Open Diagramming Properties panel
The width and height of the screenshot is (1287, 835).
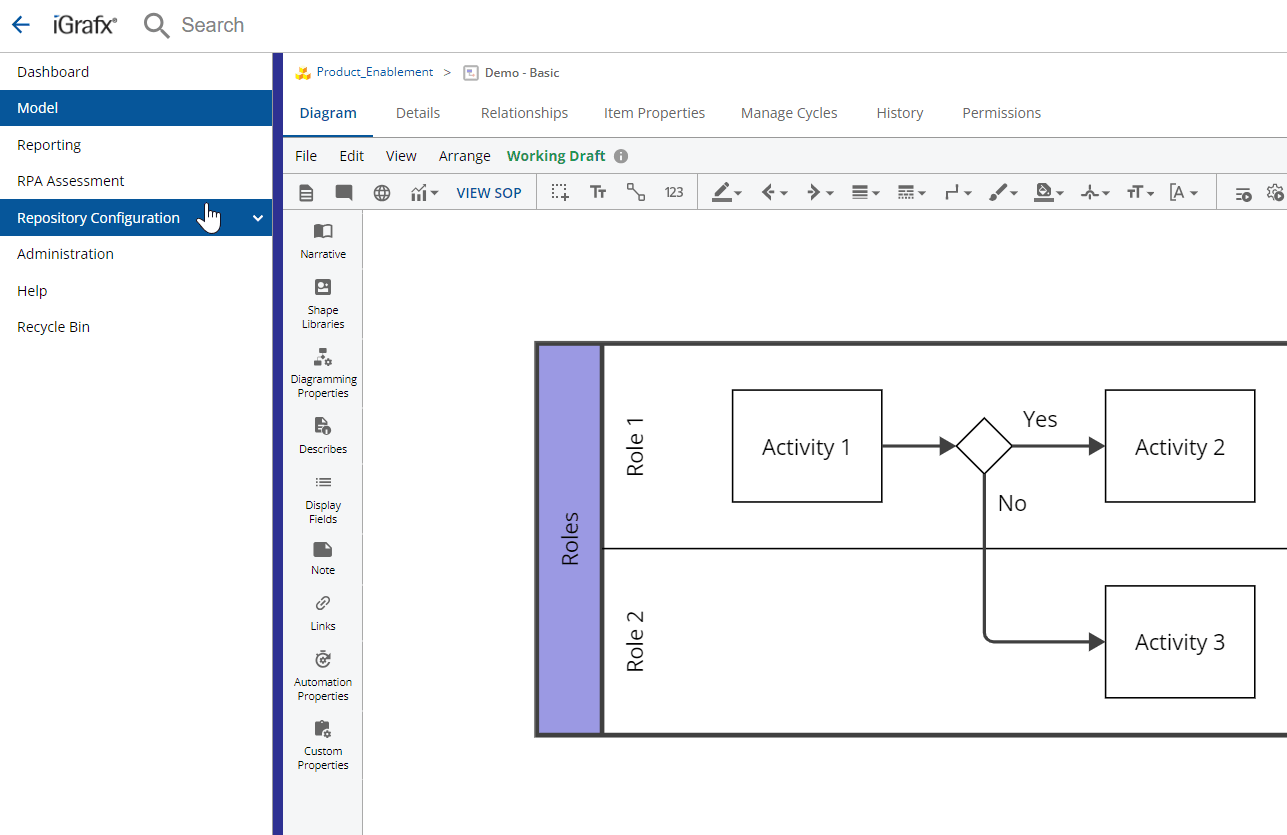pos(323,372)
